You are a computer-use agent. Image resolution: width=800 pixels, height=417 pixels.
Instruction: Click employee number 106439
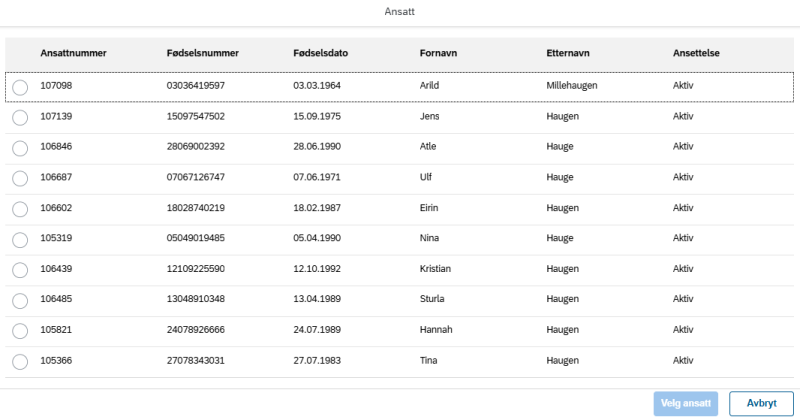(56, 268)
